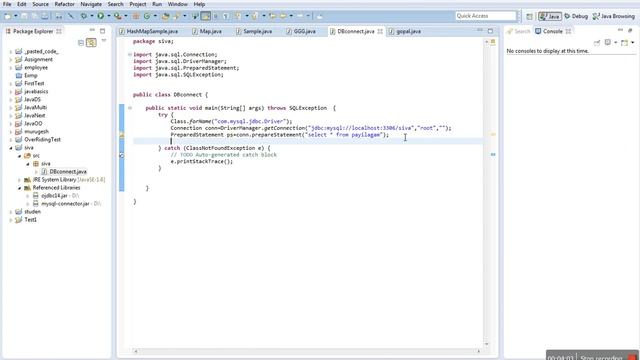Image resolution: width=640 pixels, height=360 pixels.
Task: Click the editor vertical scroll down arrow
Action: tap(487, 344)
